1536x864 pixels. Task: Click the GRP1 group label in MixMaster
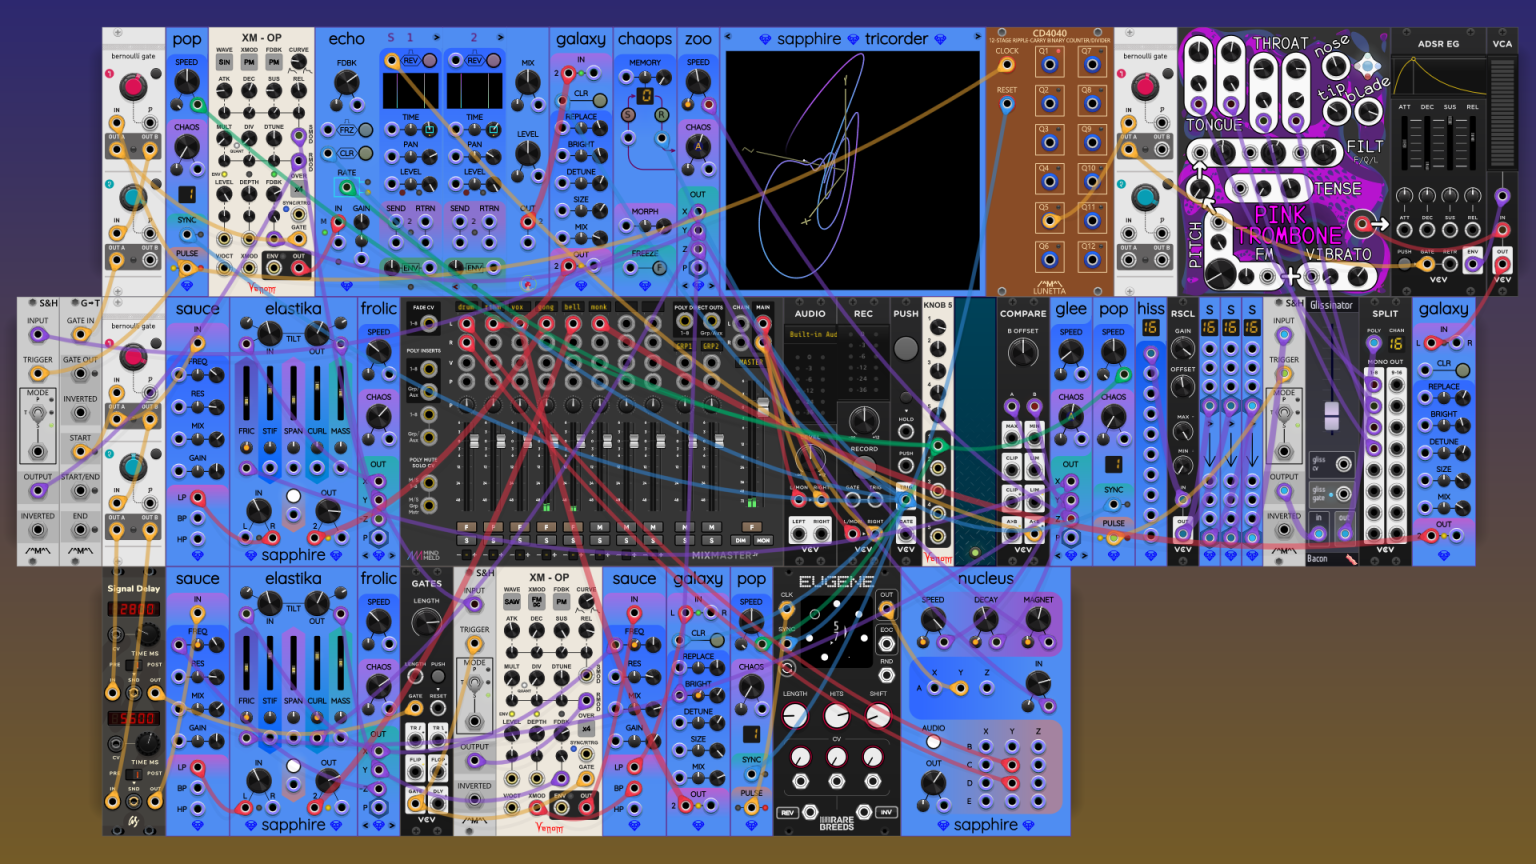tap(685, 347)
